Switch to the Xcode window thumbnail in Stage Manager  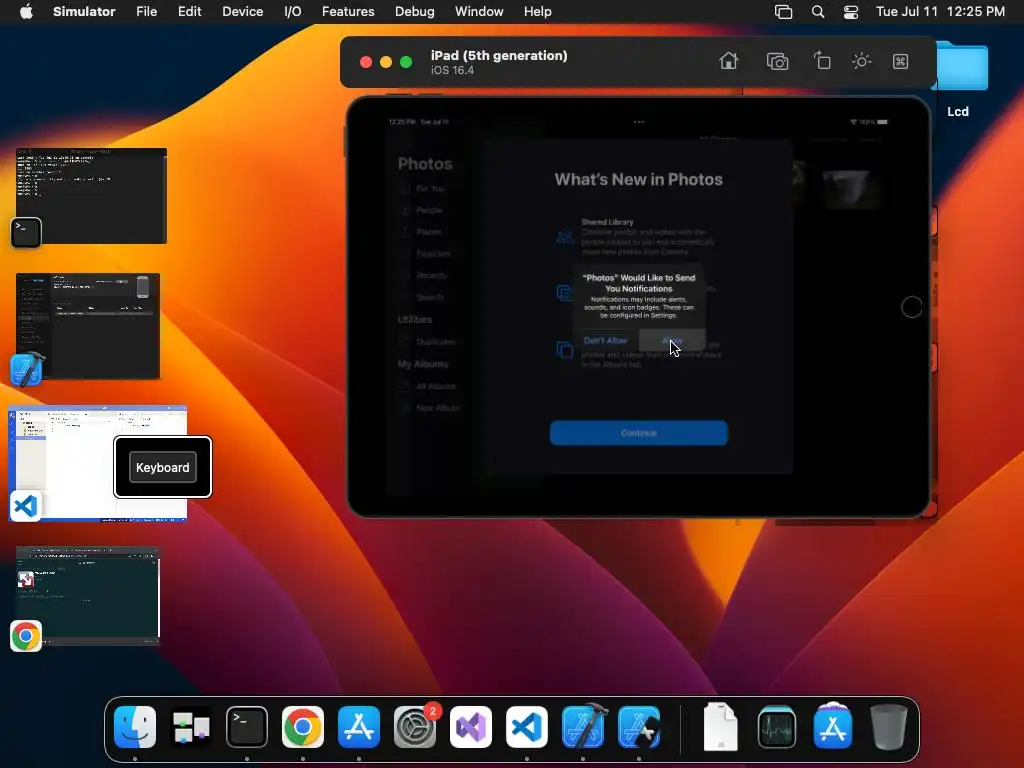click(88, 325)
